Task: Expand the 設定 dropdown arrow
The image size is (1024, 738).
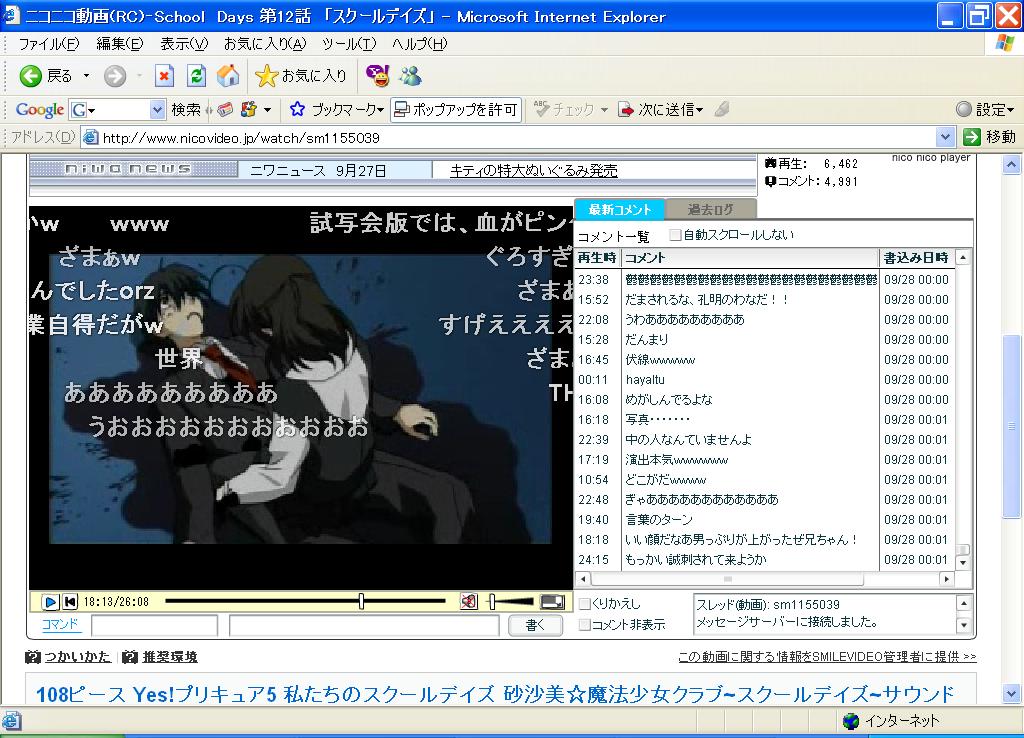Action: pyautogui.click(x=1011, y=110)
